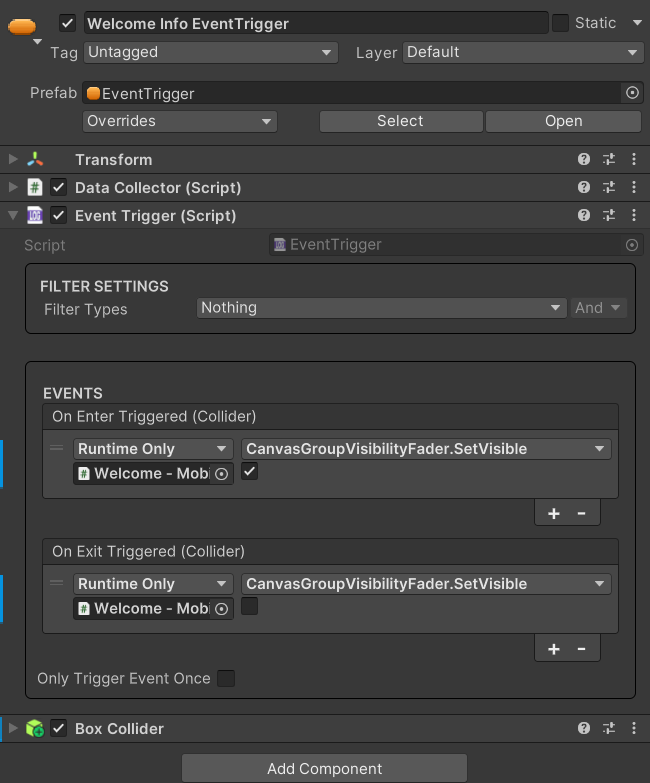Open prefab Overrides dropdown
This screenshot has height=783, width=650.
[x=180, y=121]
